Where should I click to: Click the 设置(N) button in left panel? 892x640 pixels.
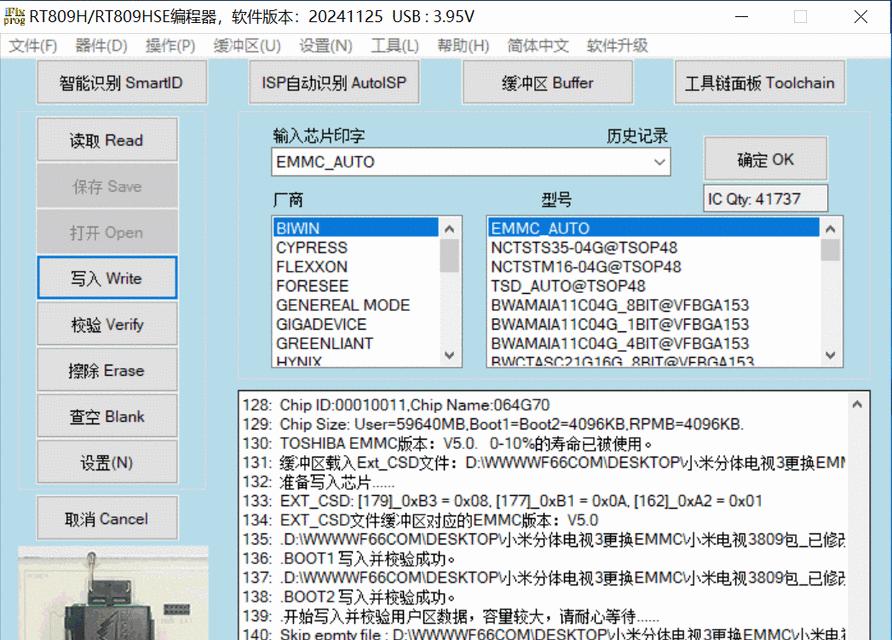(107, 462)
